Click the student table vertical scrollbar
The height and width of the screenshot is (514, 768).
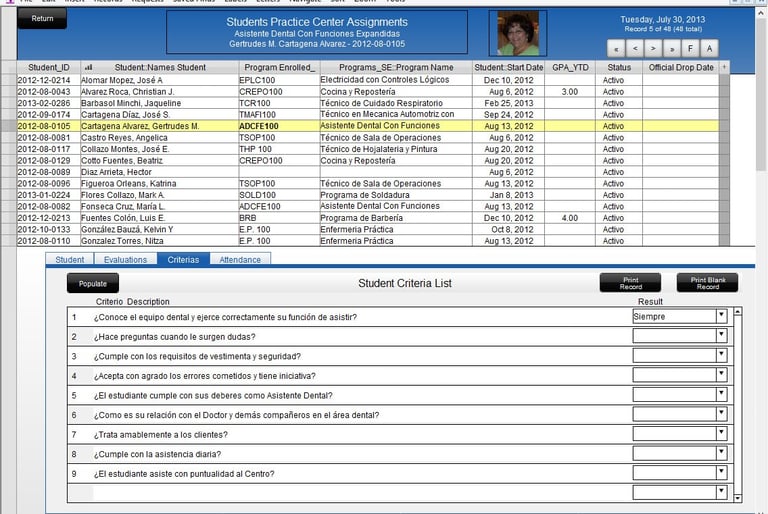point(724,160)
